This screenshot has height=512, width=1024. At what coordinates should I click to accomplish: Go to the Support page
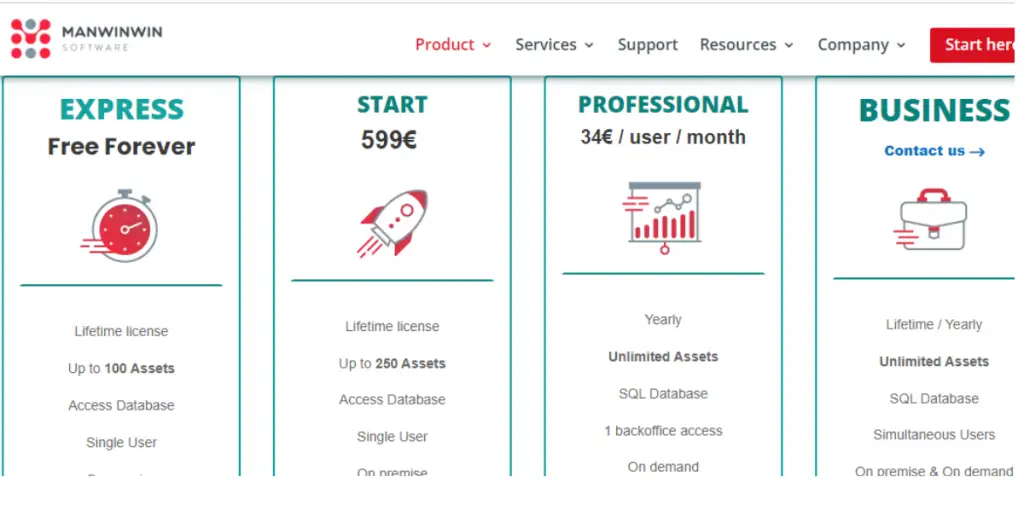pos(647,44)
